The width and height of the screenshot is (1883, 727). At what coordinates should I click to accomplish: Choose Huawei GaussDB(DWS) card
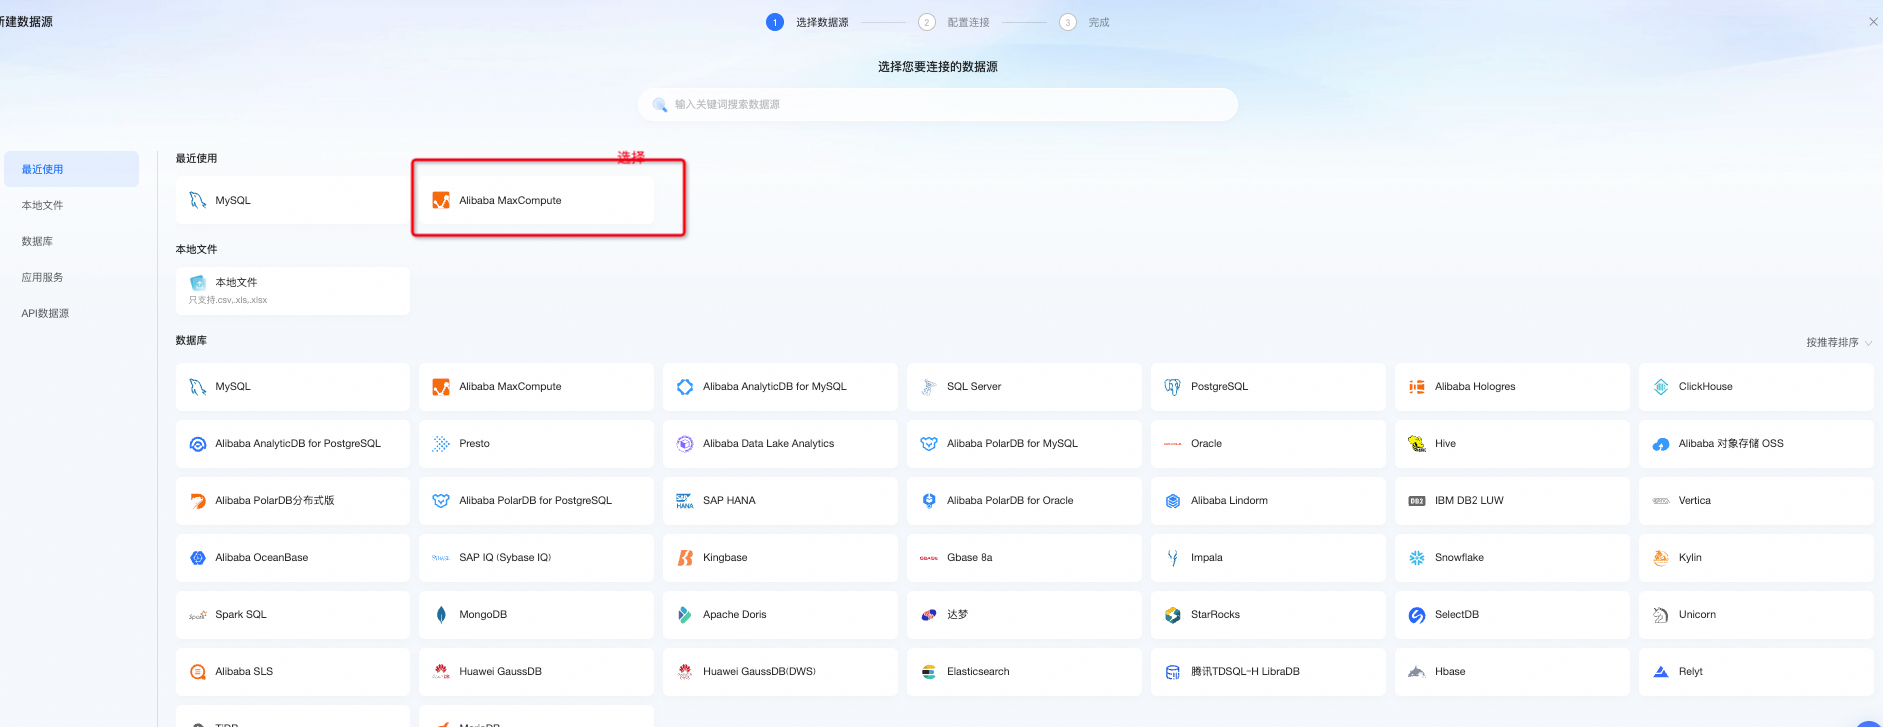coord(780,672)
